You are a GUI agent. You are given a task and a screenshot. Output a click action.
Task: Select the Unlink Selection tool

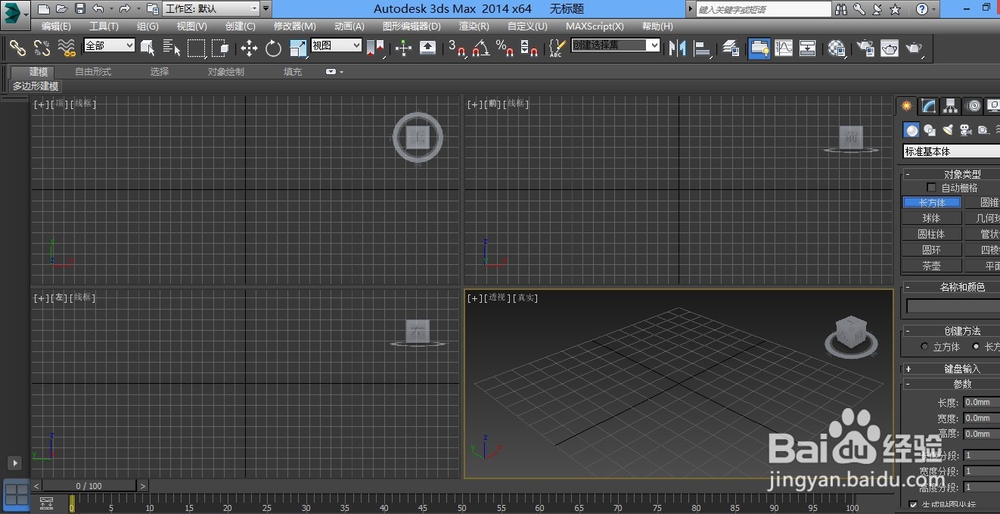tap(42, 48)
